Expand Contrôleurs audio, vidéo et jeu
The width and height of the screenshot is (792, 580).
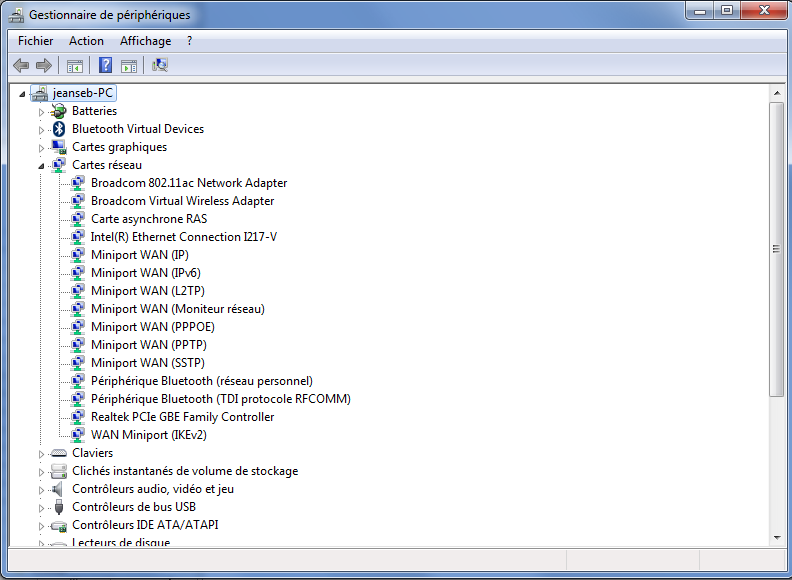41,490
